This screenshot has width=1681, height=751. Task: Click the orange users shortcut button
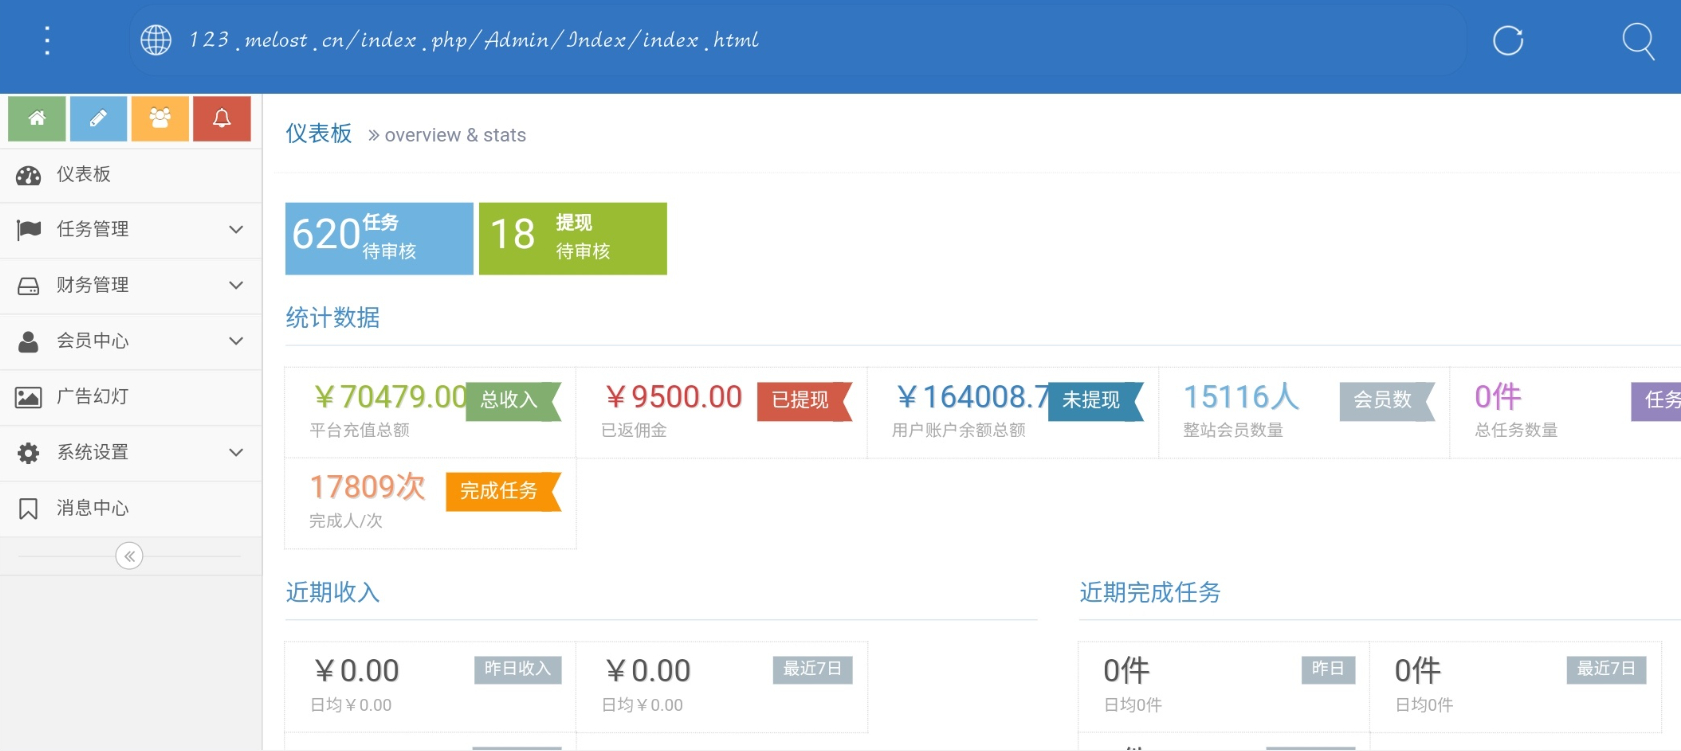[x=160, y=119]
